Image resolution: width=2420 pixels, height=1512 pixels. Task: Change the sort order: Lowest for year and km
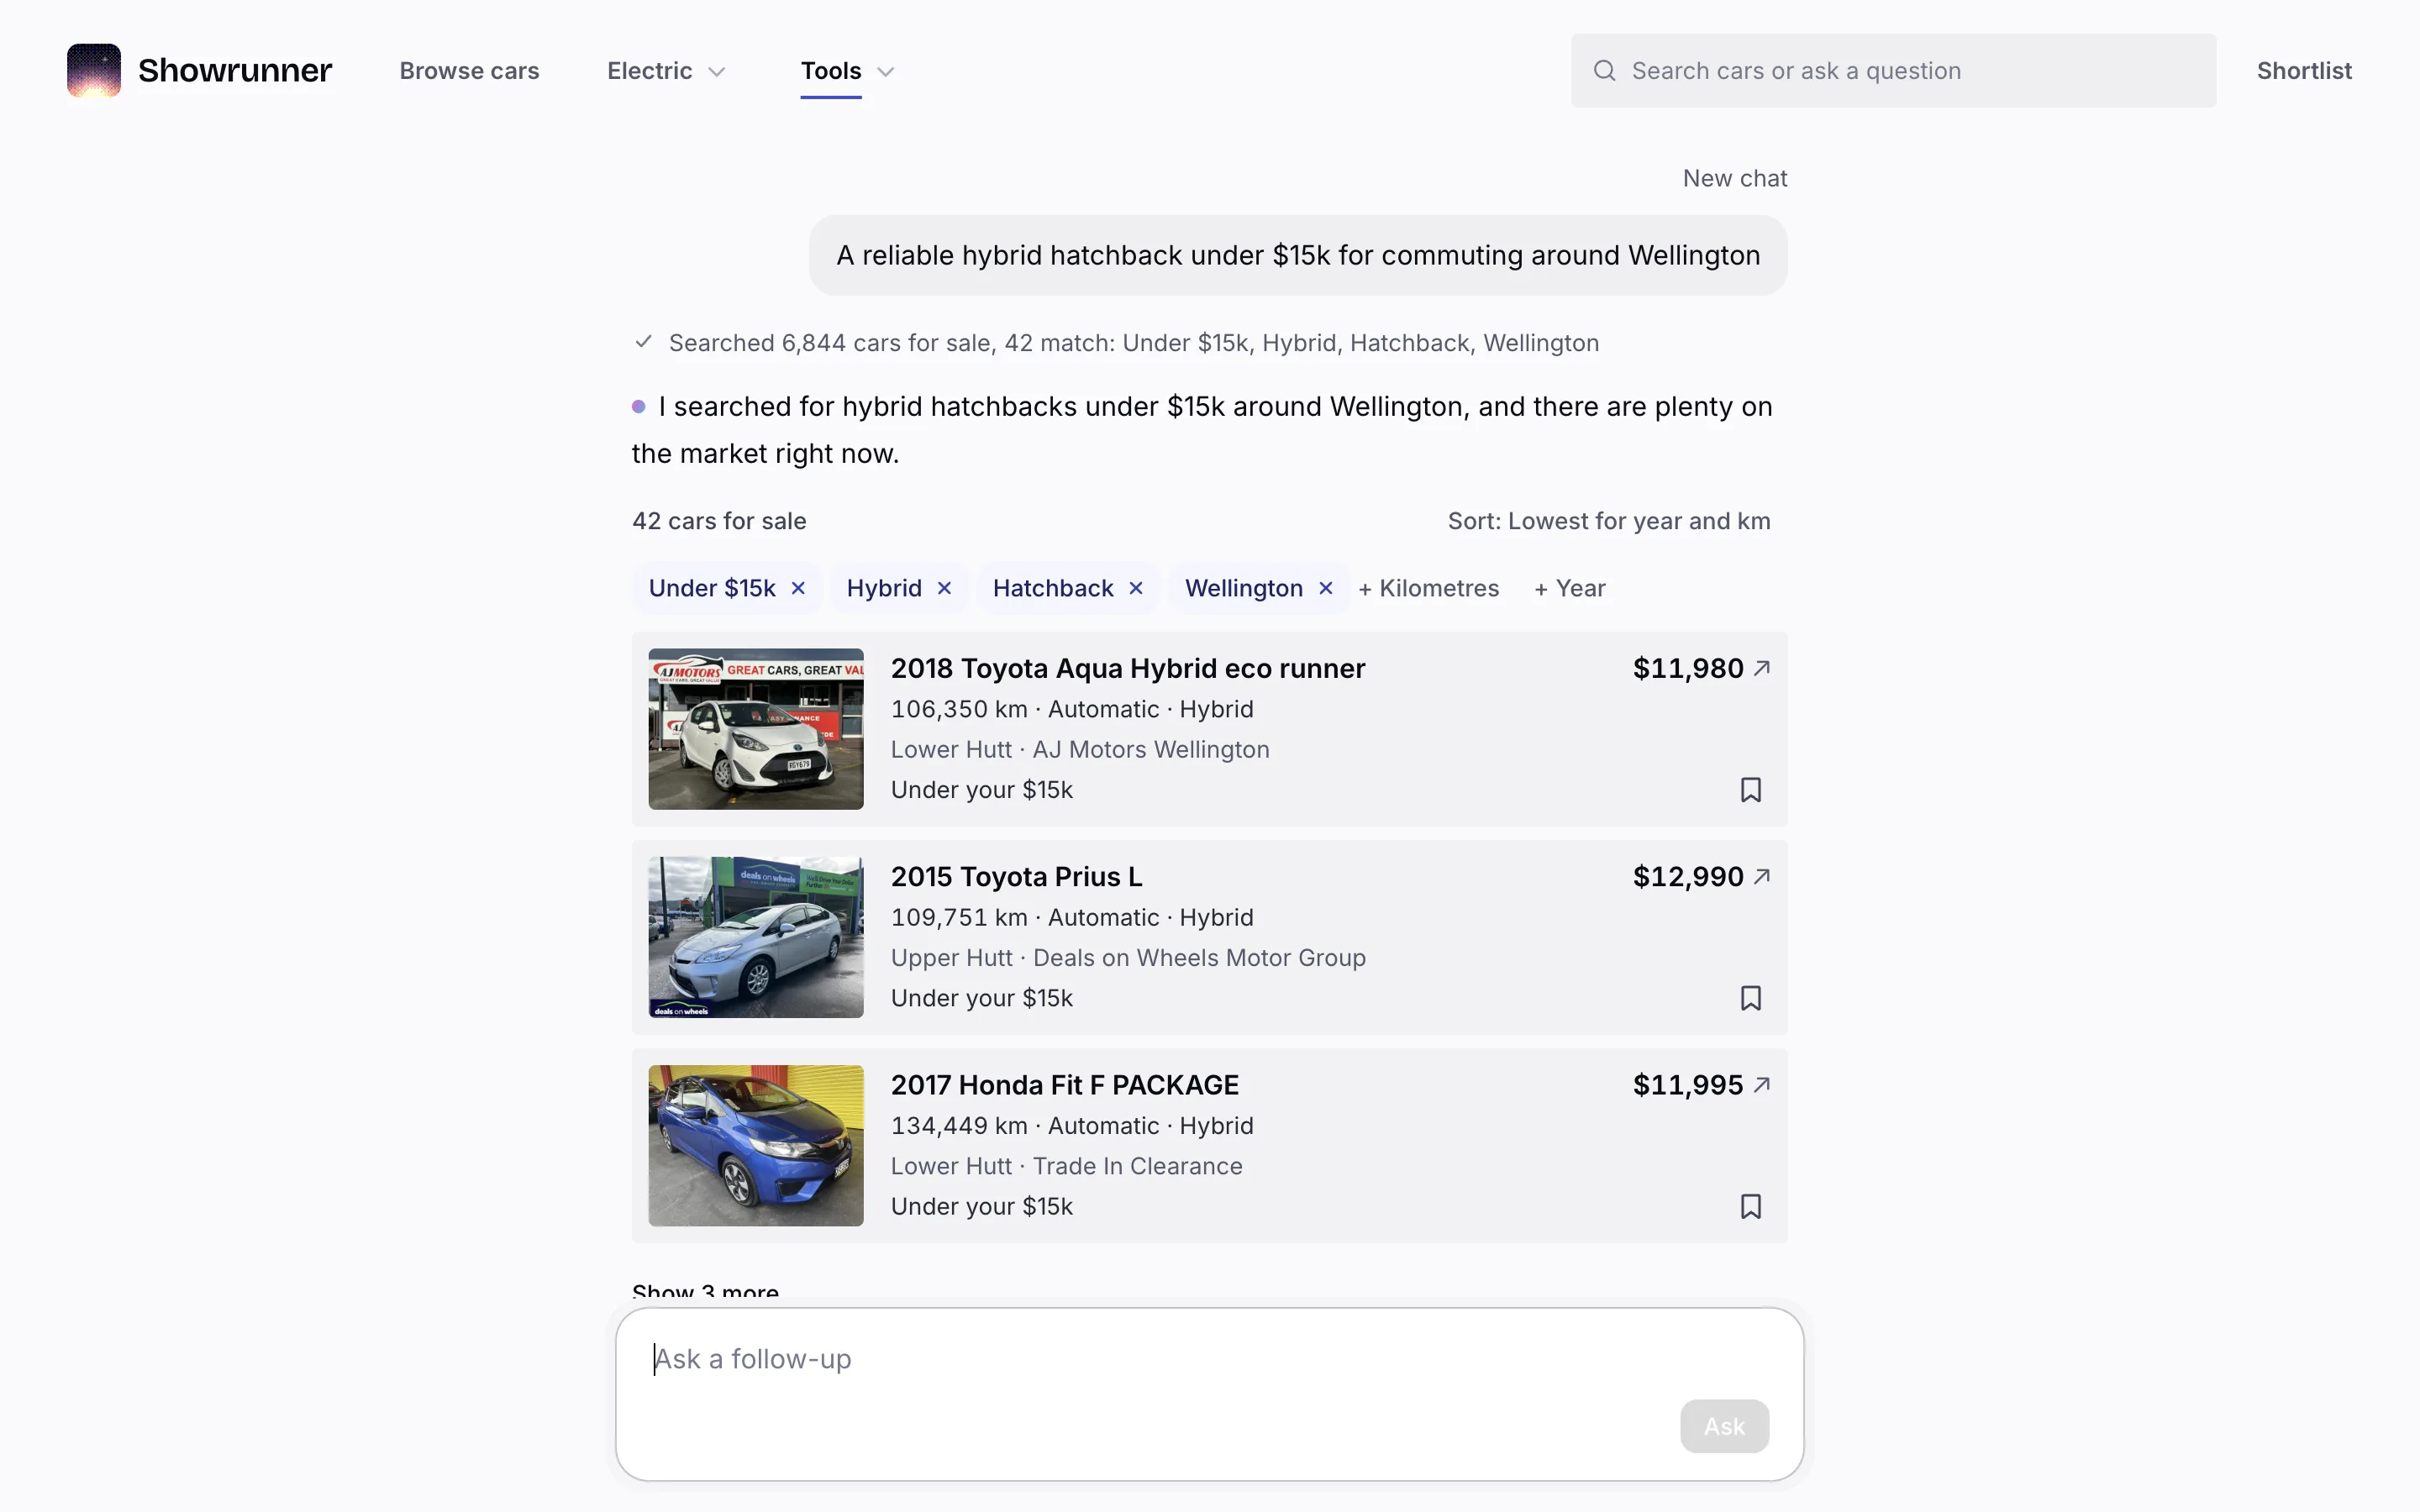[1609, 521]
